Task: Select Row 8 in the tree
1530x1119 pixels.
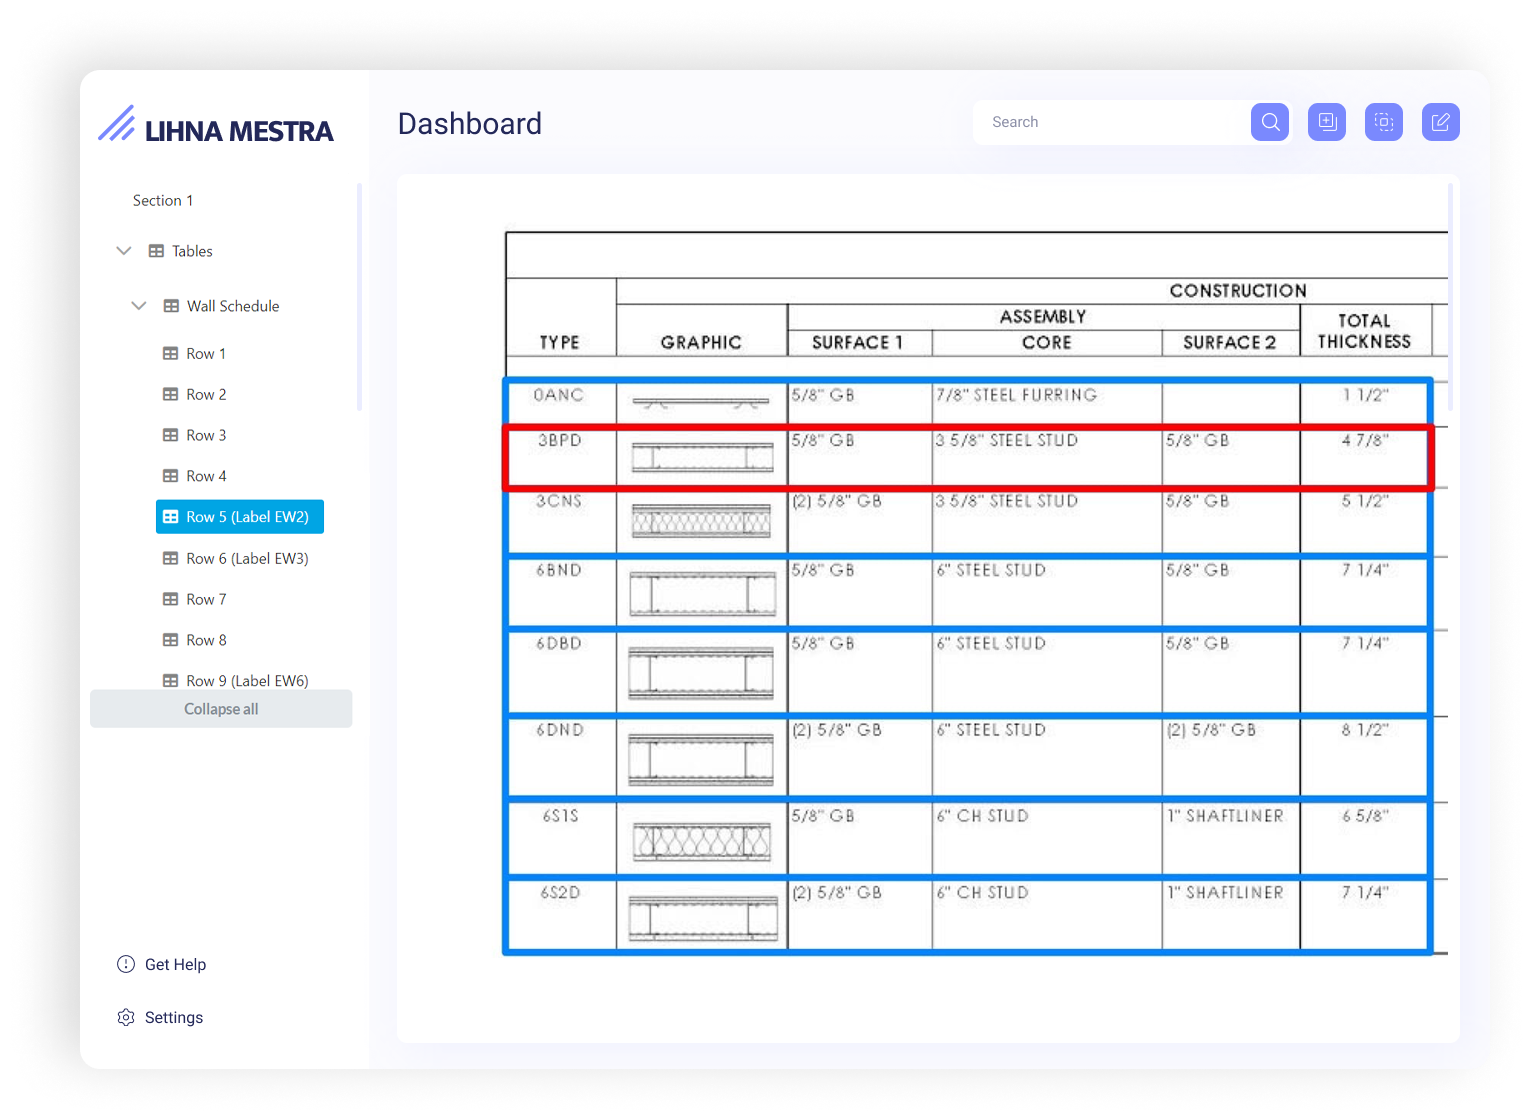Action: point(206,641)
